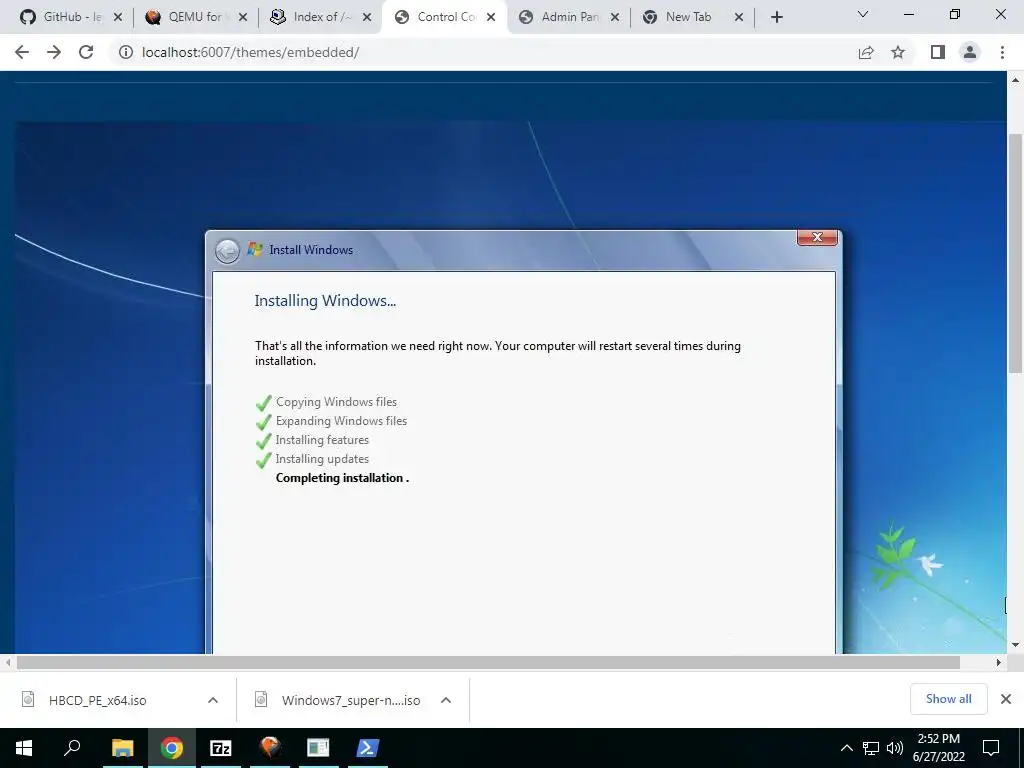Open the notification center
The image size is (1024, 768).
pyautogui.click(x=991, y=748)
